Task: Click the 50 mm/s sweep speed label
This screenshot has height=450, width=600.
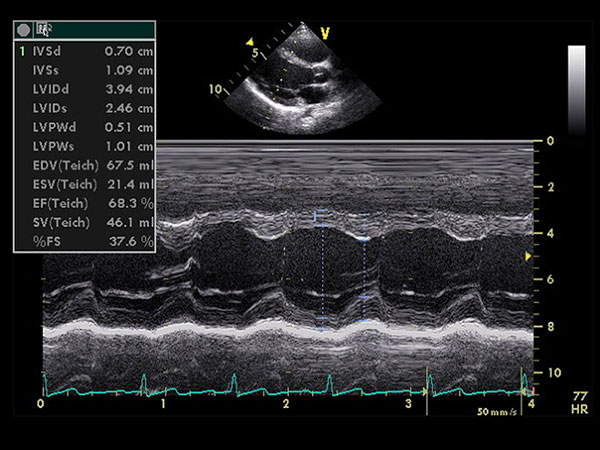Action: click(x=497, y=411)
